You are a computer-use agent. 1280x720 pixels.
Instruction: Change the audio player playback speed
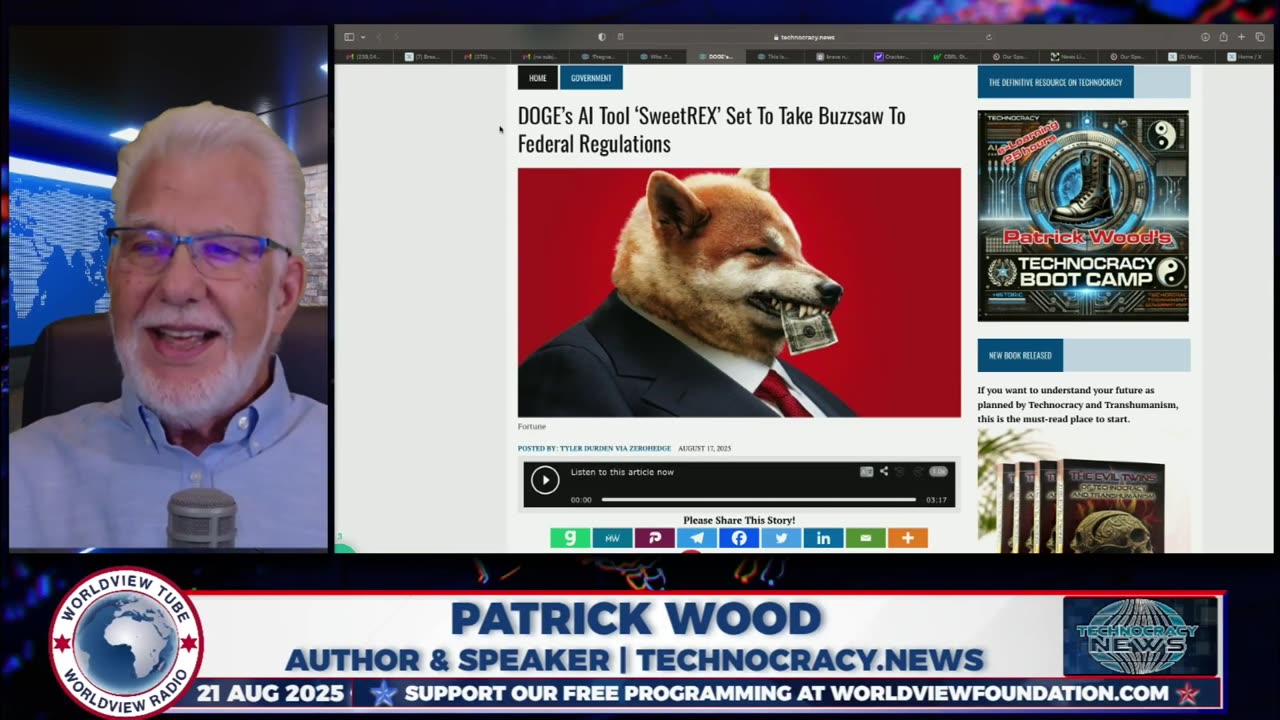pyautogui.click(x=938, y=471)
